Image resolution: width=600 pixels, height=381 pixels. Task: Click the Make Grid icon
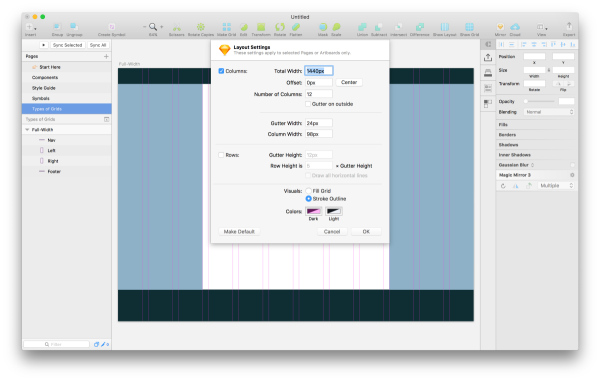(227, 26)
